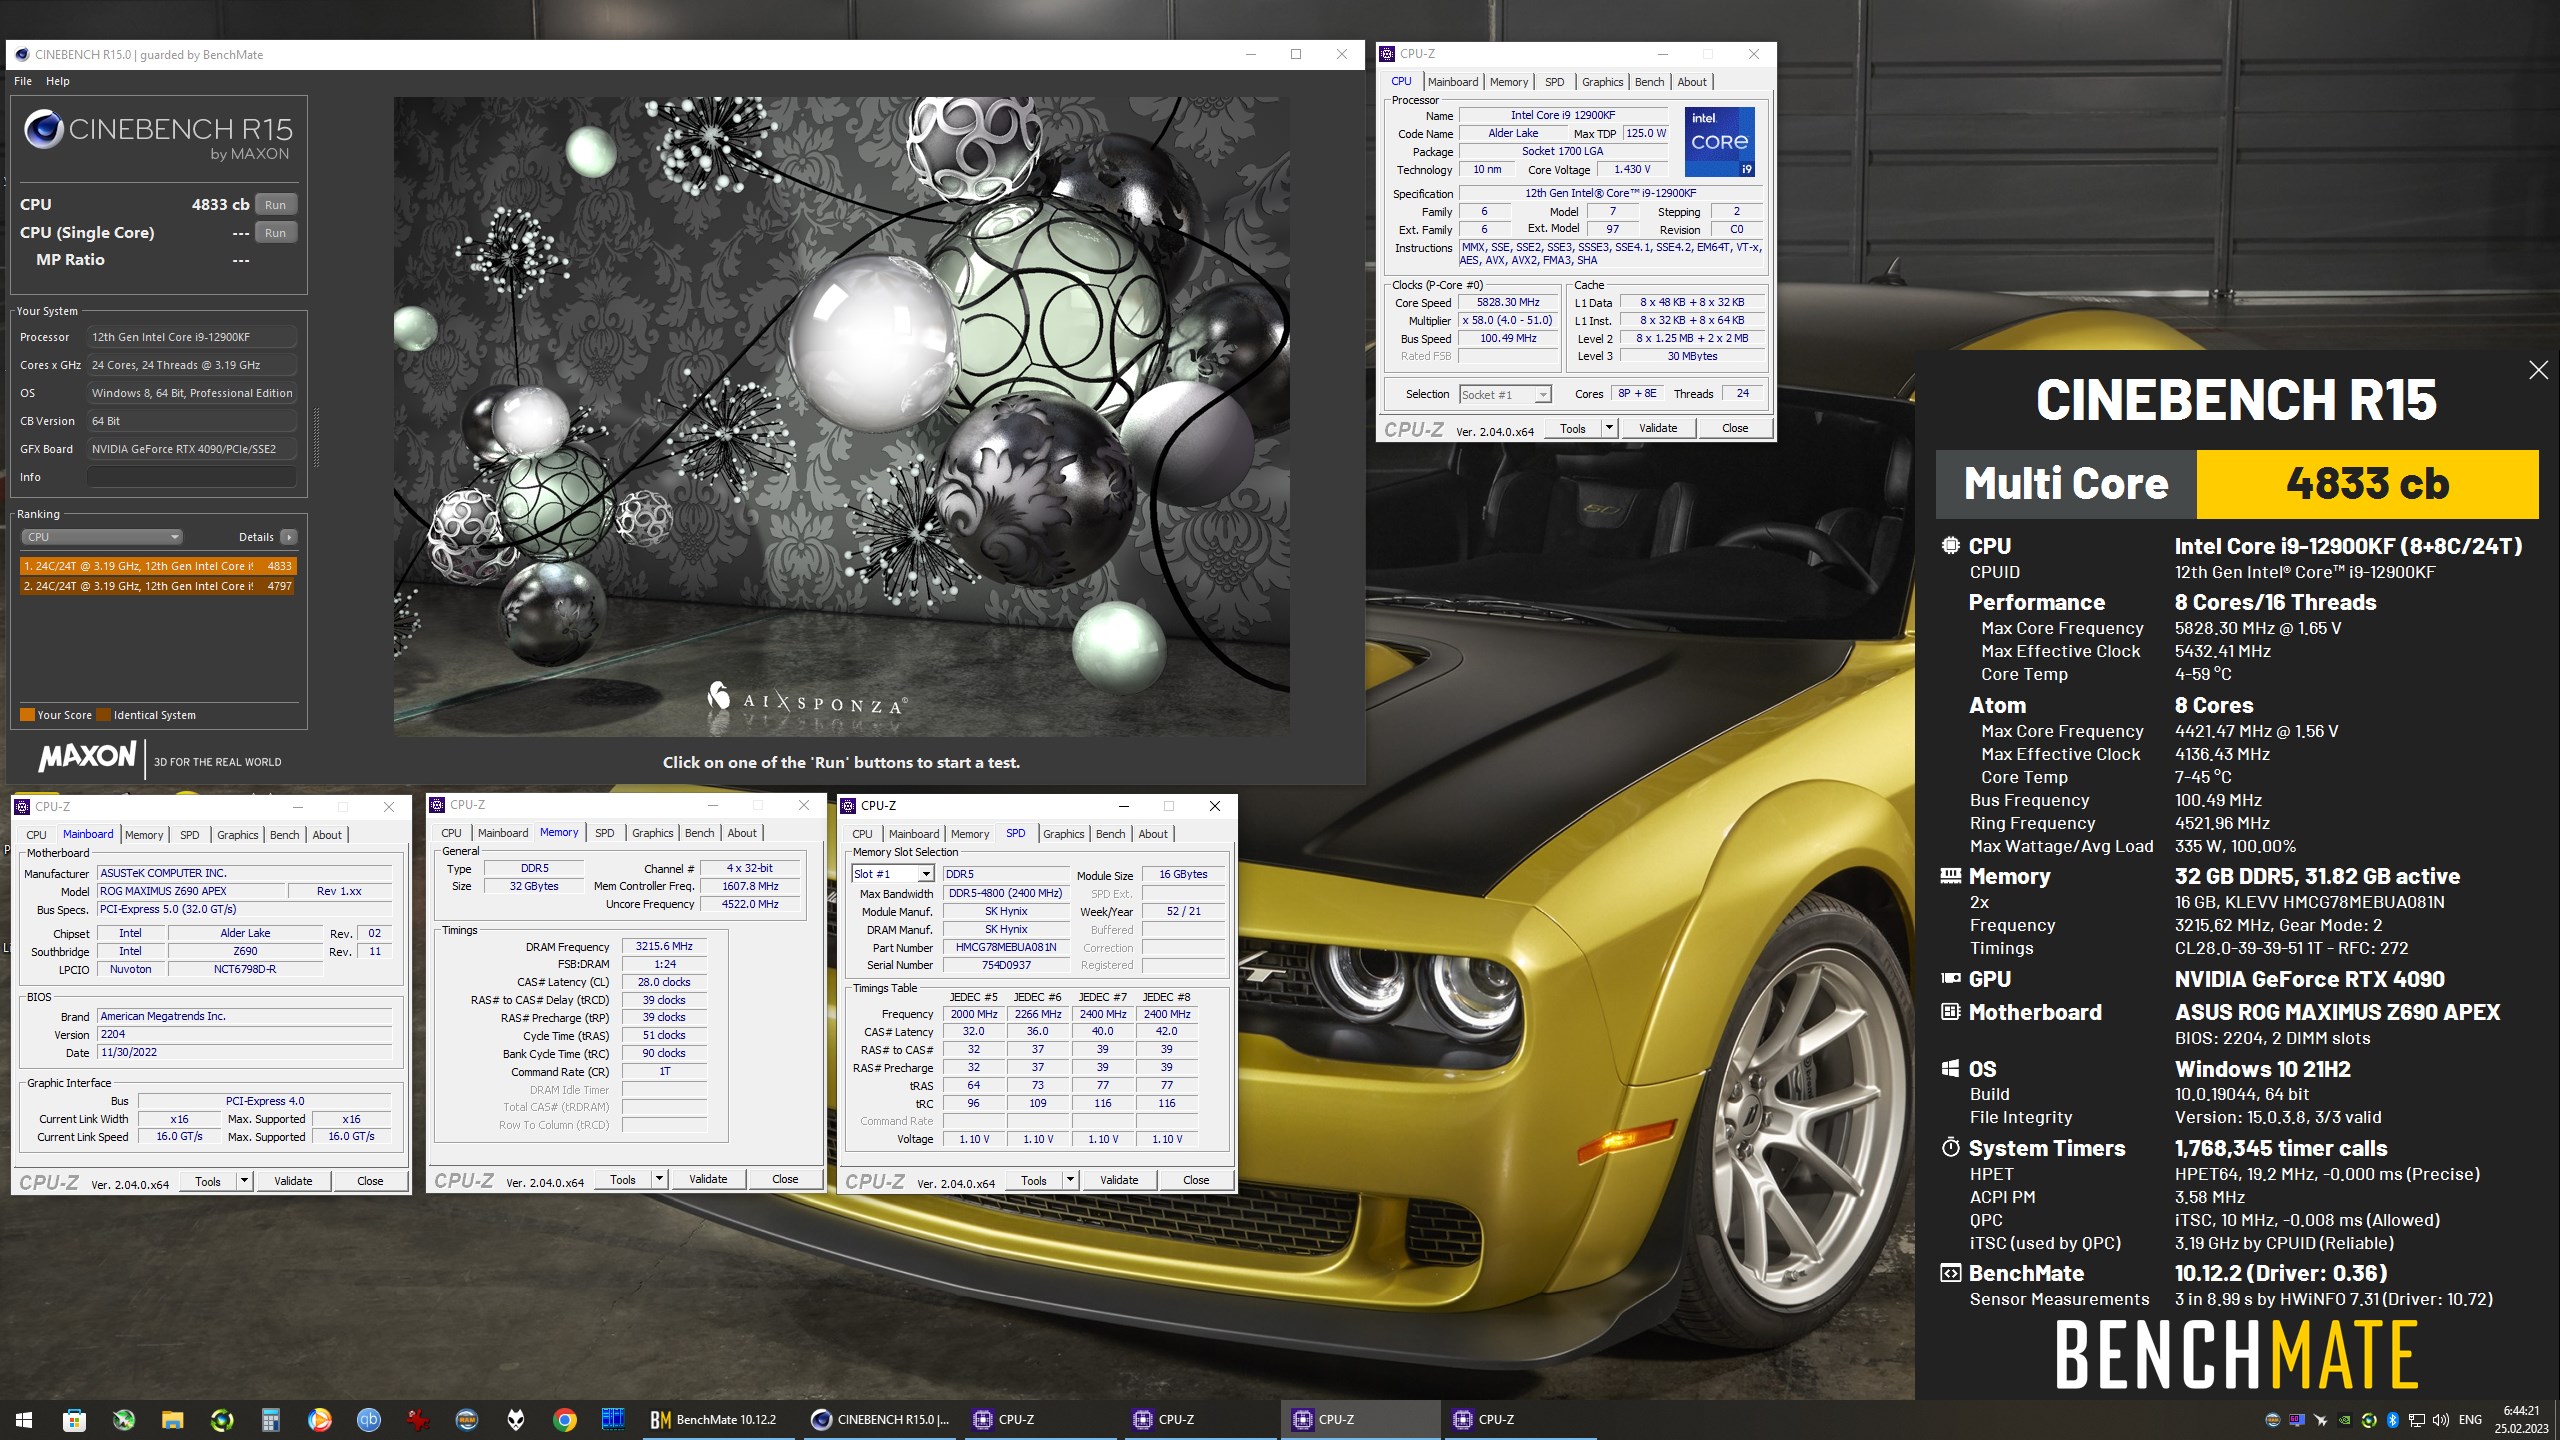Run the CPU (Single Core) test
Screen dimensions: 2560x1440
[275, 232]
